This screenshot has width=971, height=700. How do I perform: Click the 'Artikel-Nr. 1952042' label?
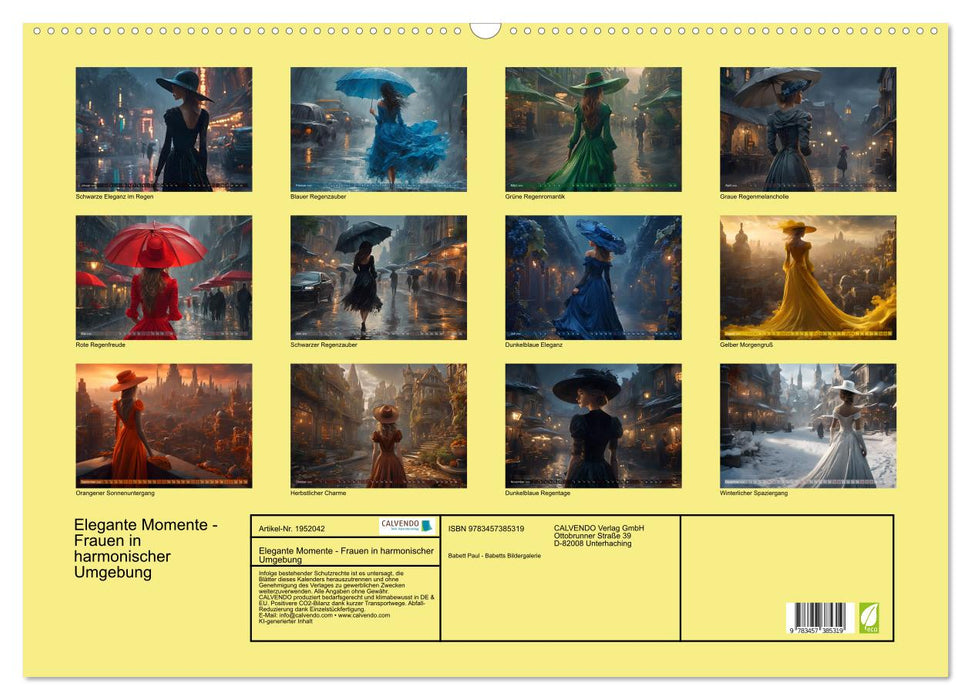point(291,528)
